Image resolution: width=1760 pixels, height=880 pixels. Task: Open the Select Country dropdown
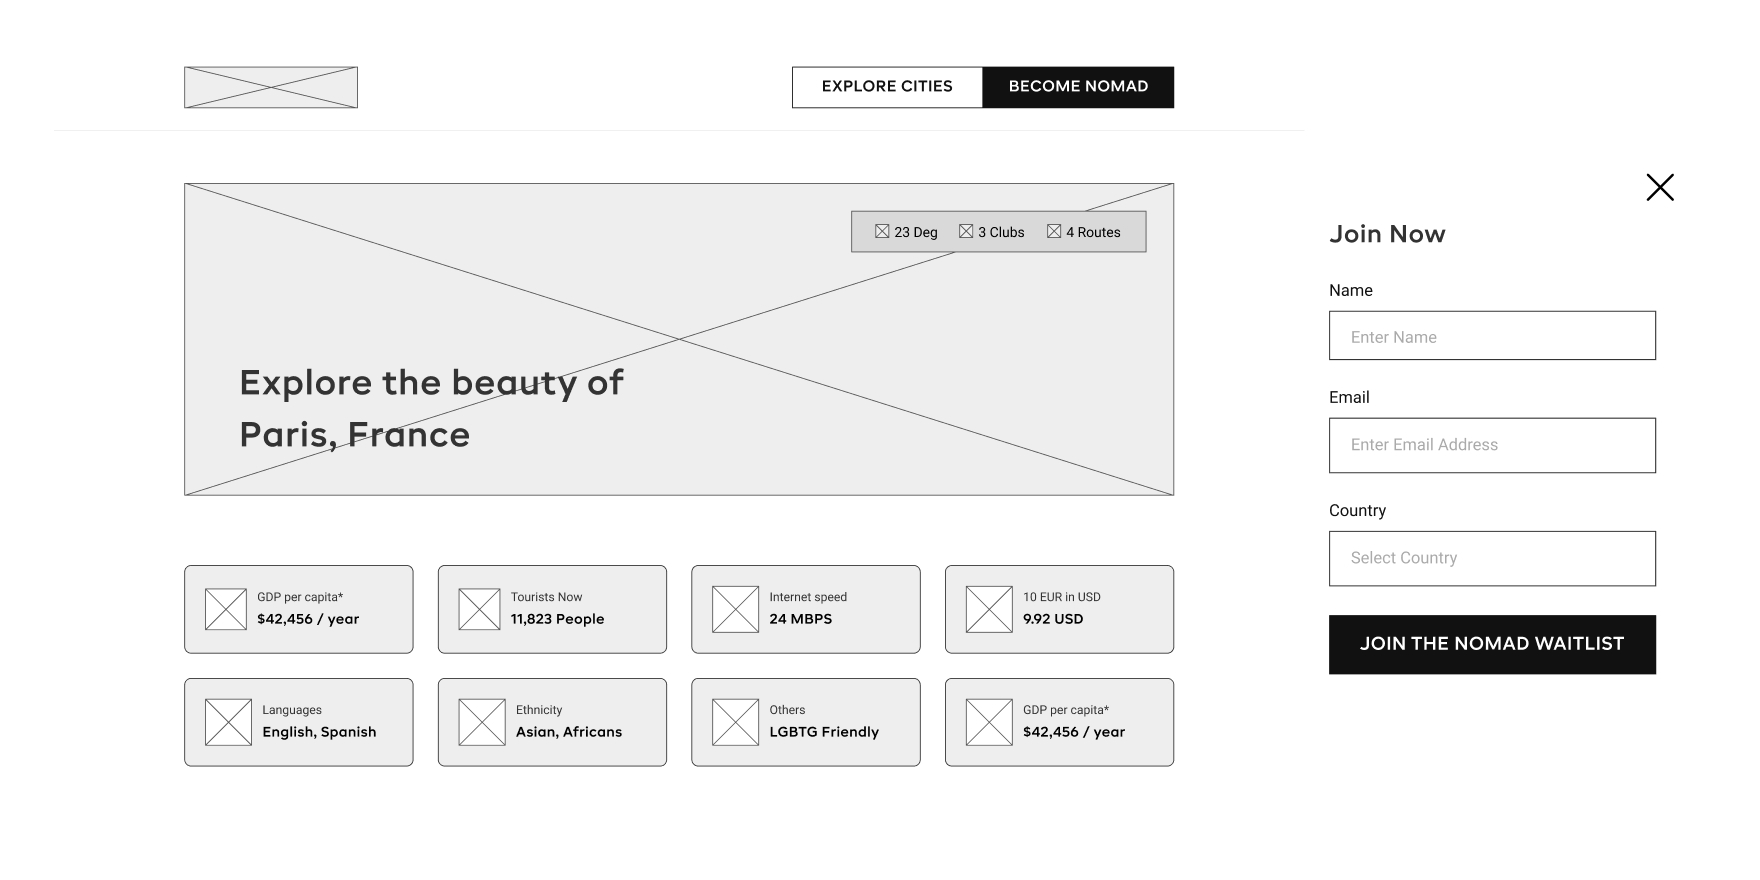point(1492,558)
